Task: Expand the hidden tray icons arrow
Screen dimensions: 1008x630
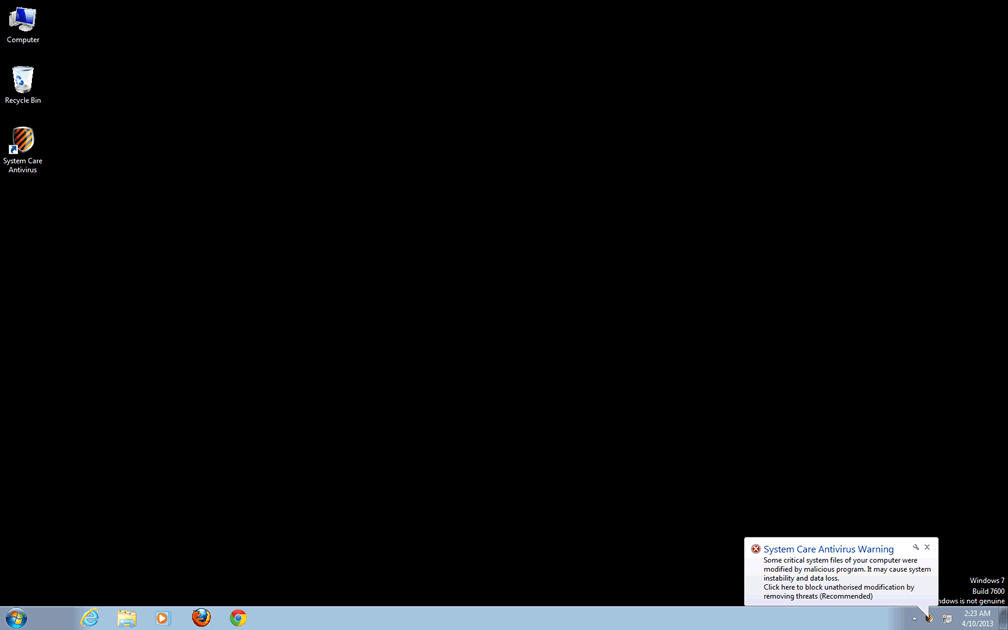Action: pos(914,619)
